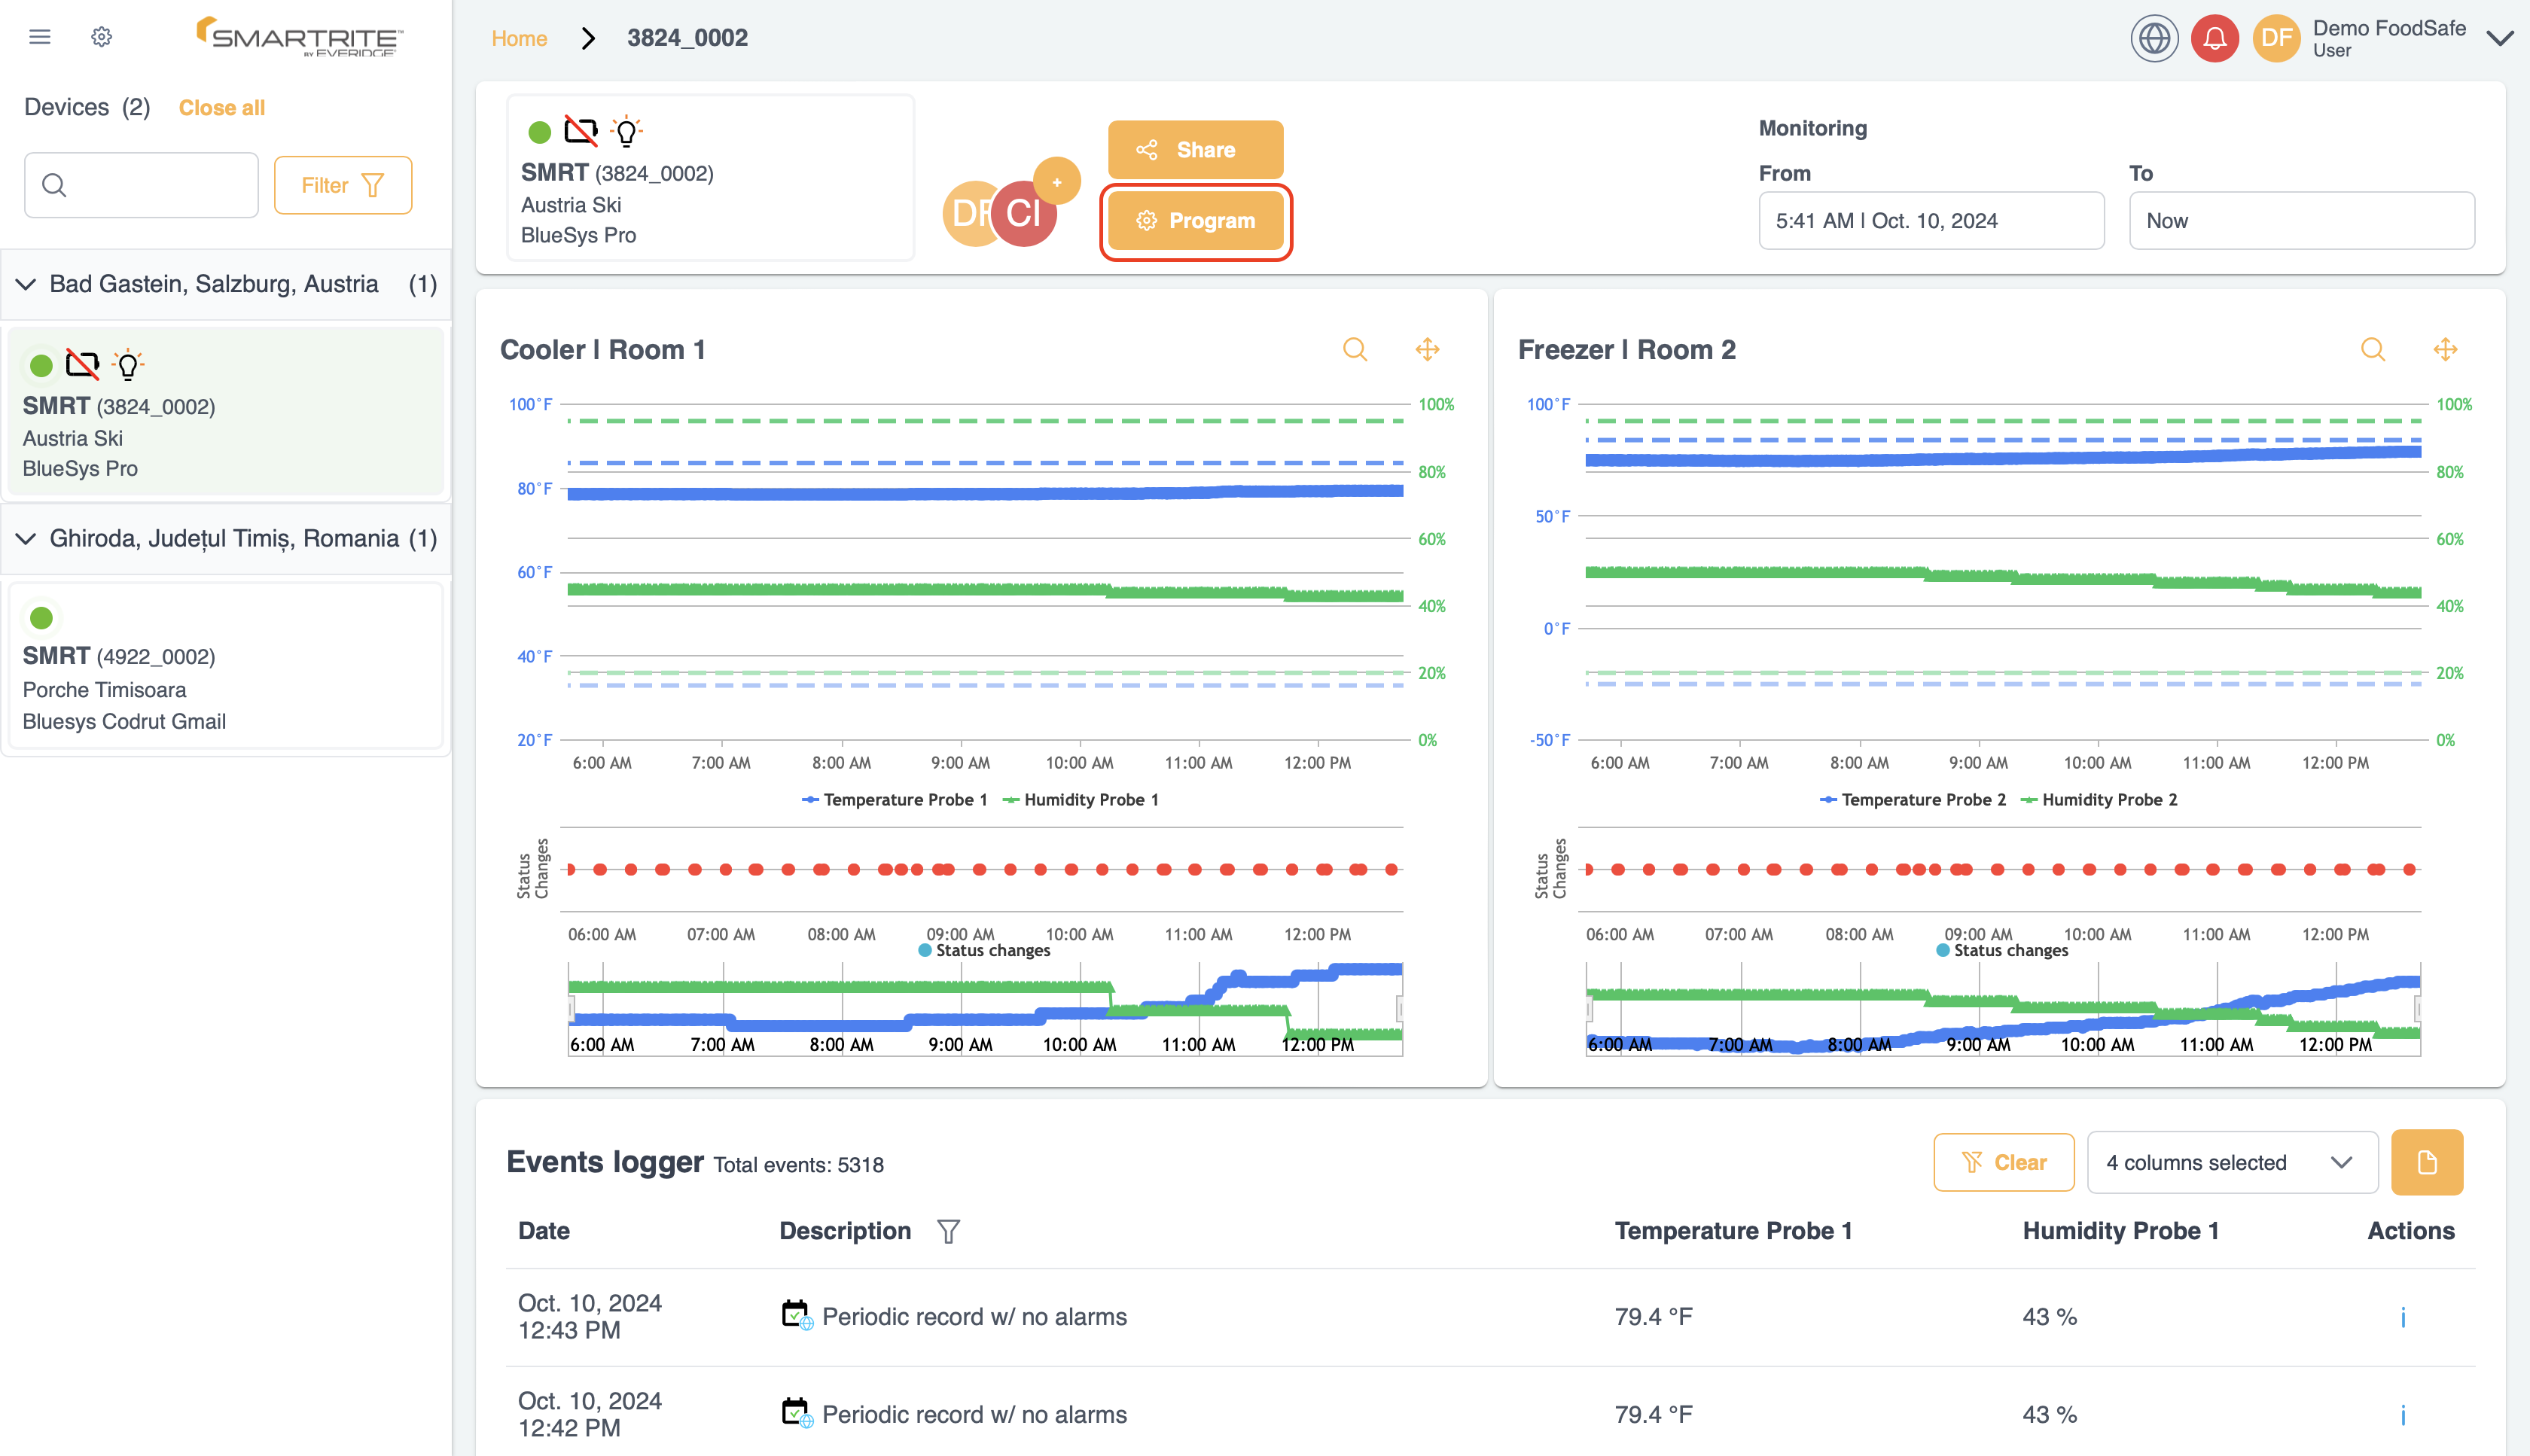Collapse the Ghiroda, Județul Timiș, Romania group

[27, 539]
